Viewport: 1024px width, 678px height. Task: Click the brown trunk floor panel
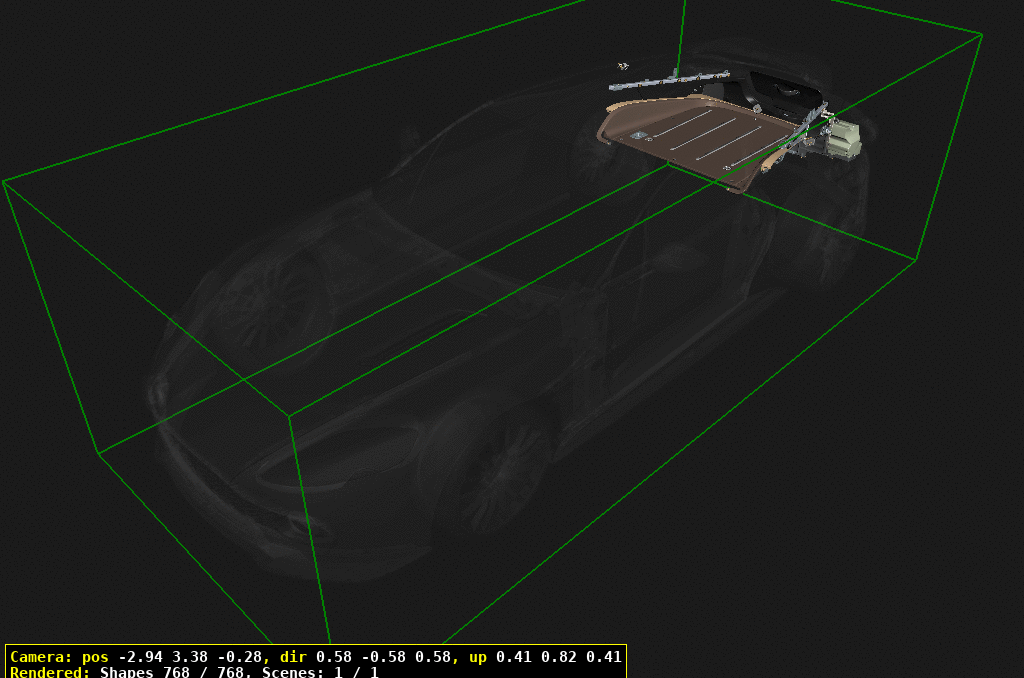[x=700, y=135]
